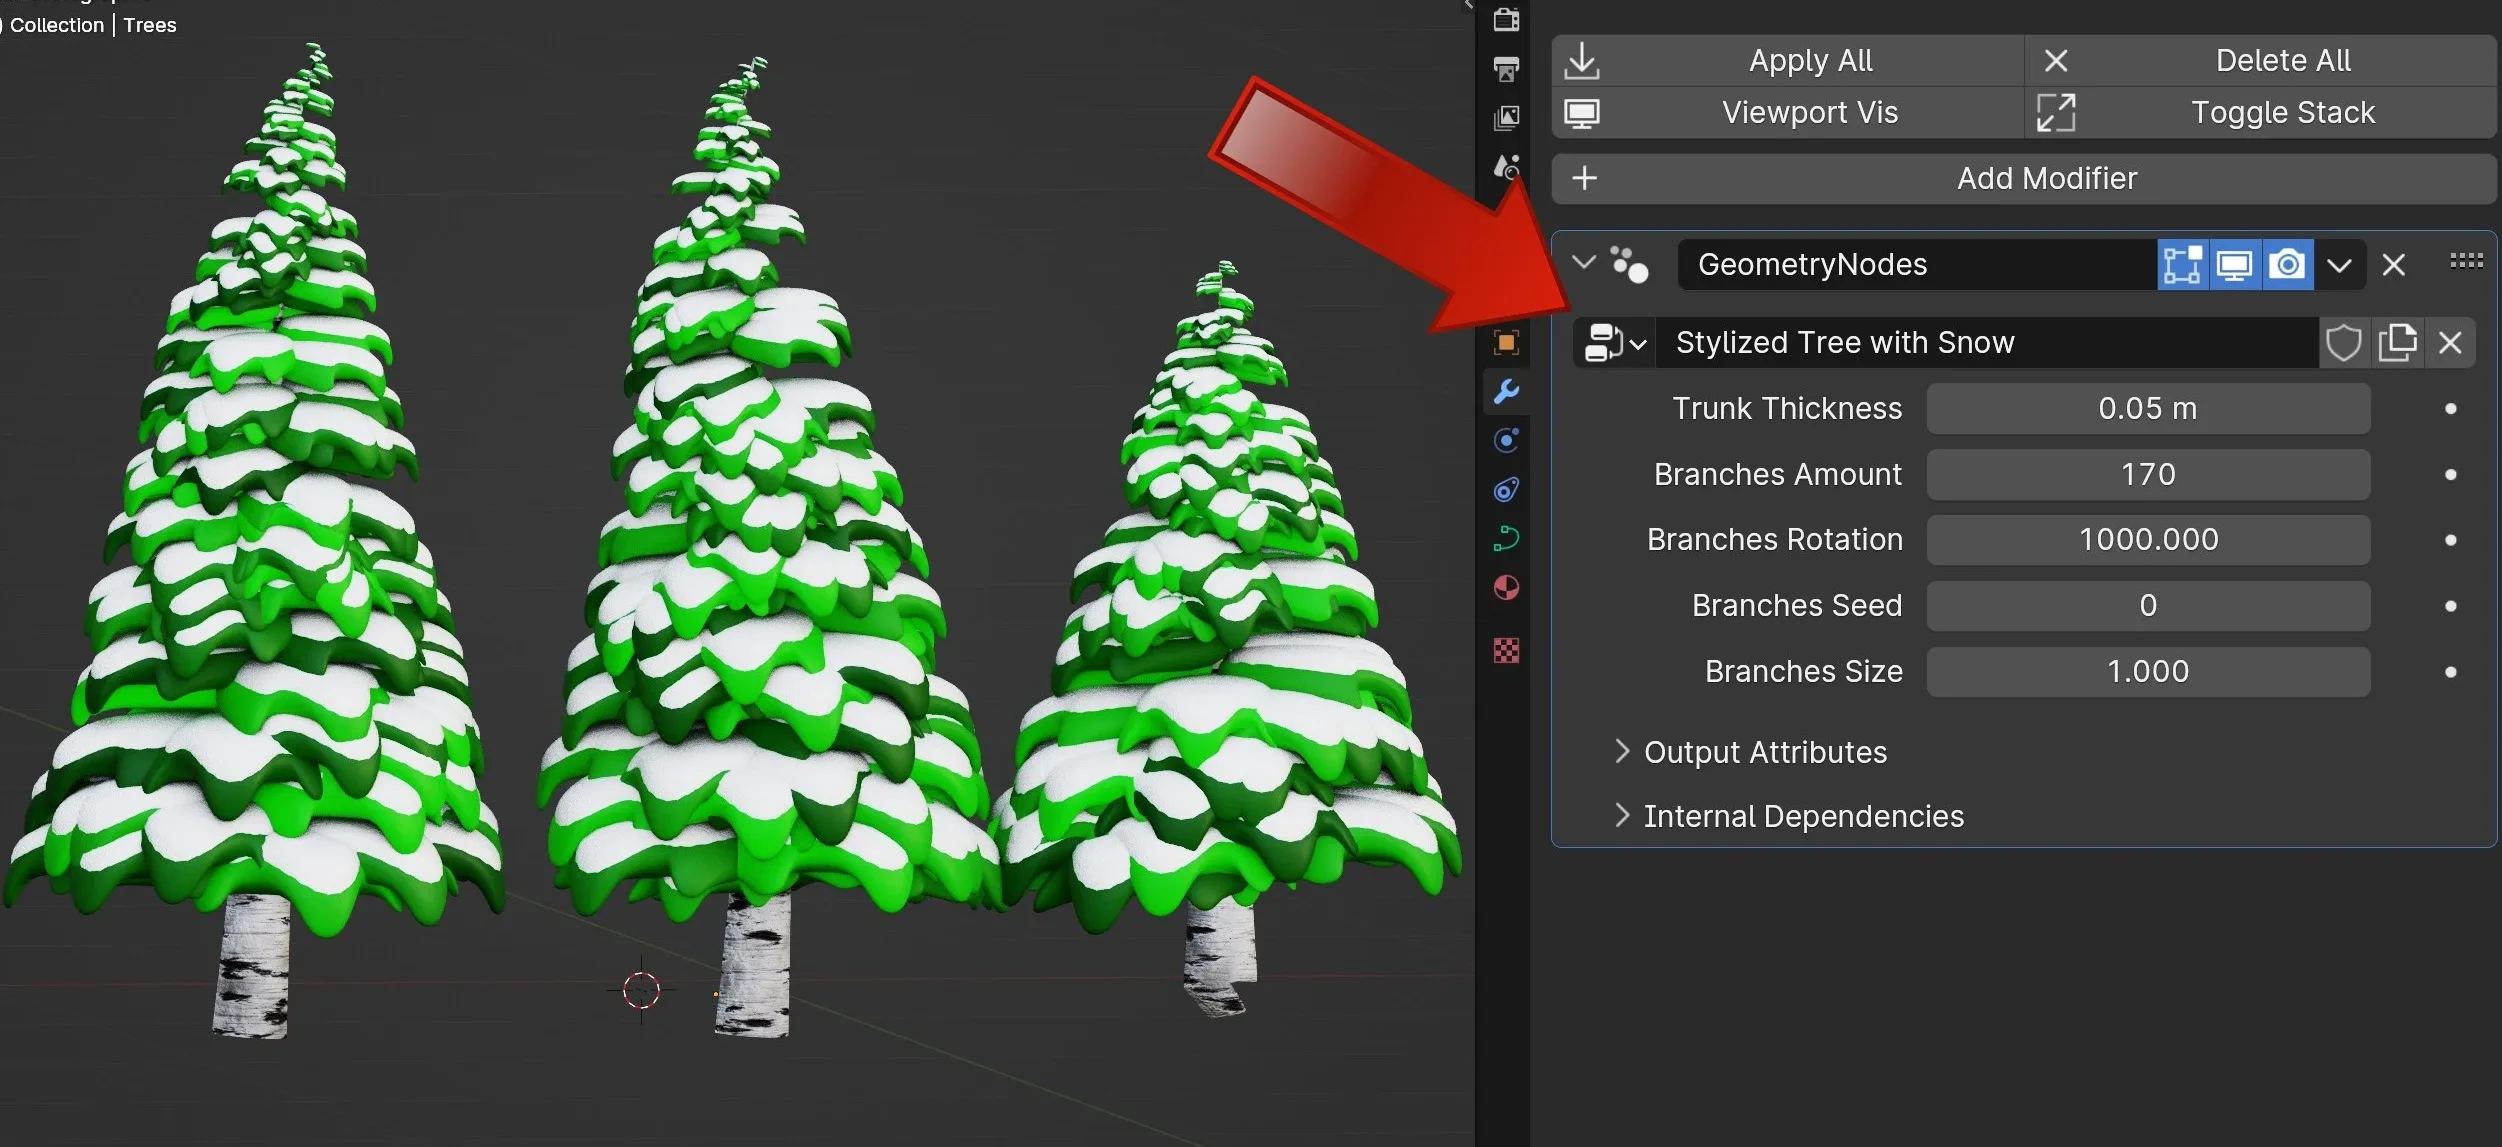Toggle the fake user shield on node group

pyautogui.click(x=2344, y=343)
